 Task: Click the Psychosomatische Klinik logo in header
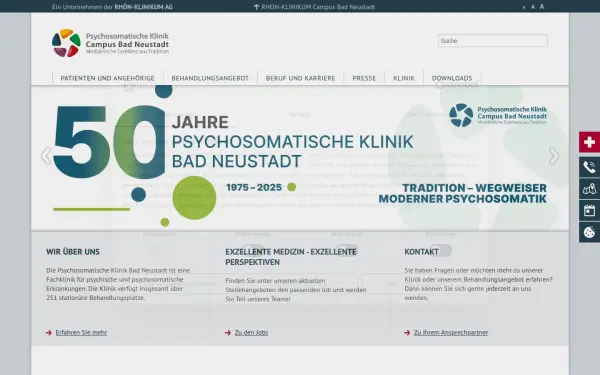click(110, 43)
